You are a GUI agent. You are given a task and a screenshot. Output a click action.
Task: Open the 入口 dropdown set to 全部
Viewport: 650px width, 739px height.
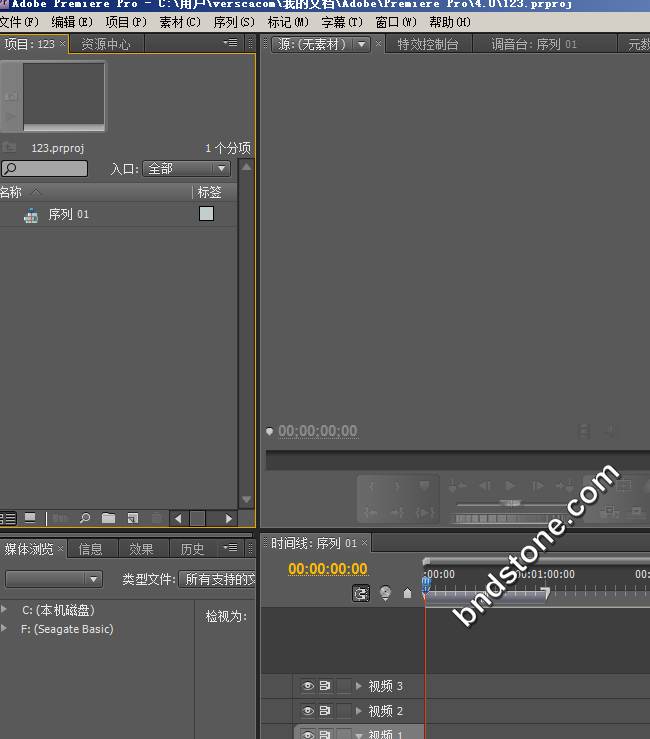pyautogui.click(x=187, y=169)
